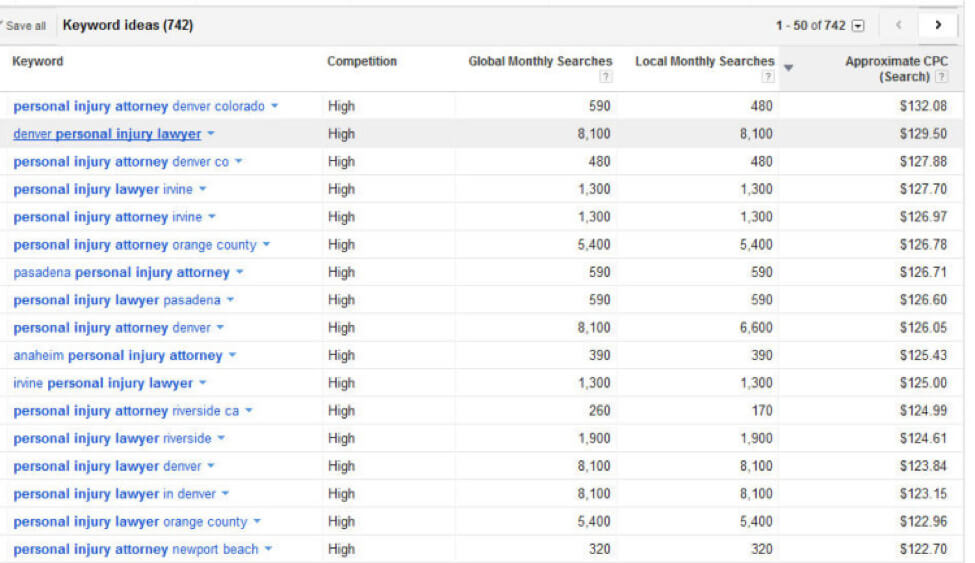Open keyword personal injury lawyer pasadena
Screen dimensions: 975x563
point(117,300)
